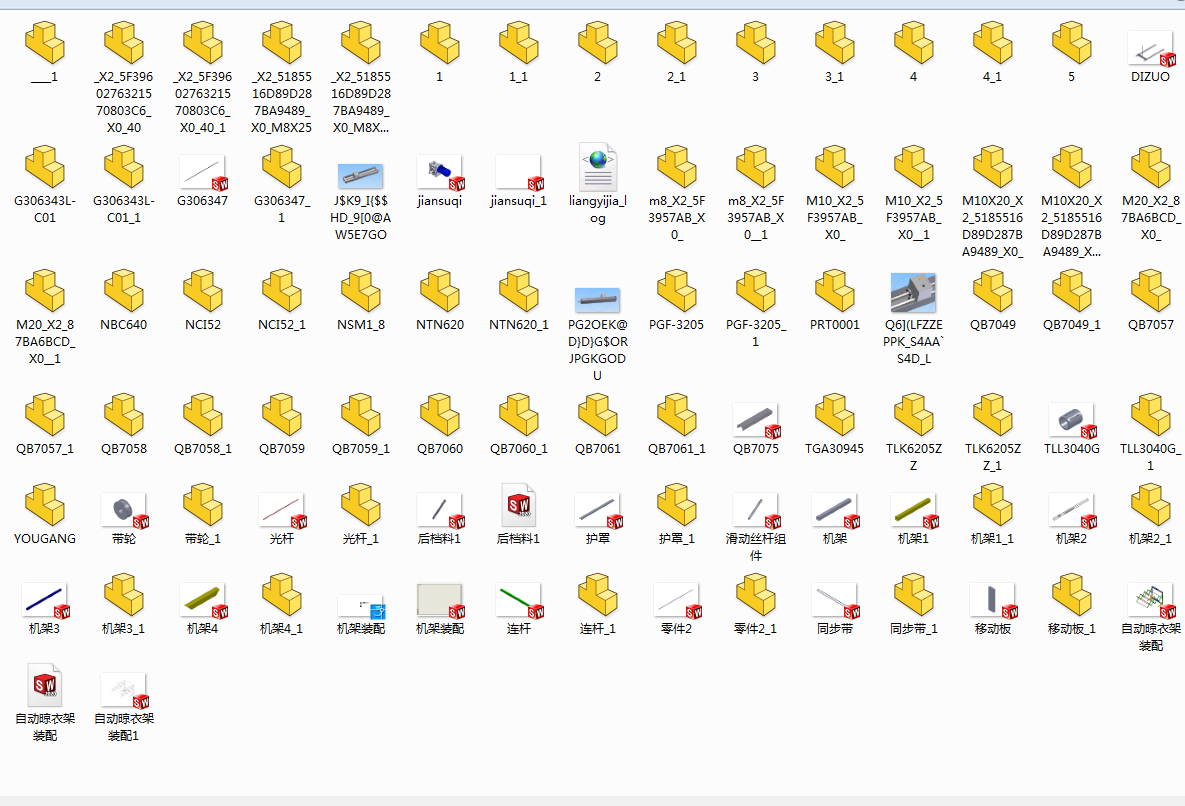Viewport: 1185px width, 806px height.
Task: Click the QB7060 file name label
Action: click(440, 449)
